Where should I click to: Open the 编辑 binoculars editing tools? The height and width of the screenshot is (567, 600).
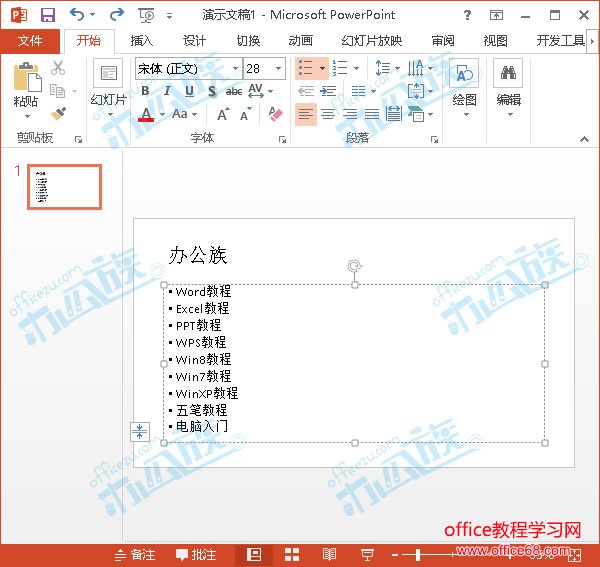508,73
